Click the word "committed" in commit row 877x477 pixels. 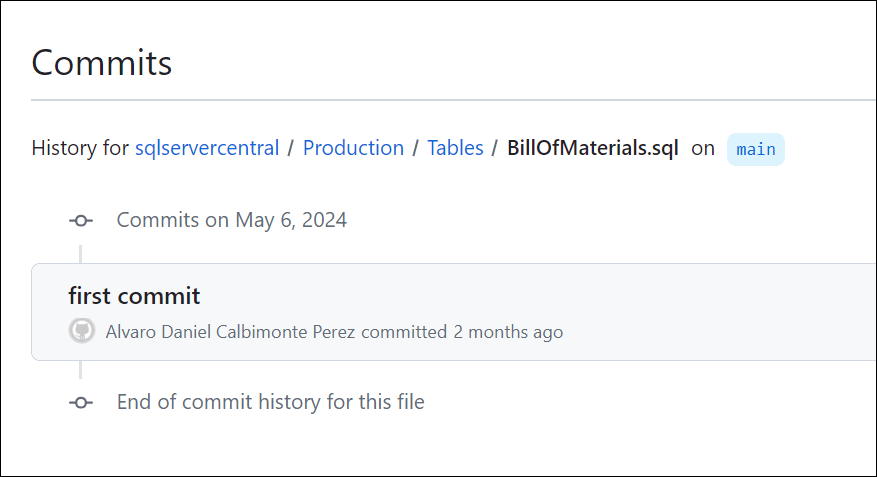404,332
